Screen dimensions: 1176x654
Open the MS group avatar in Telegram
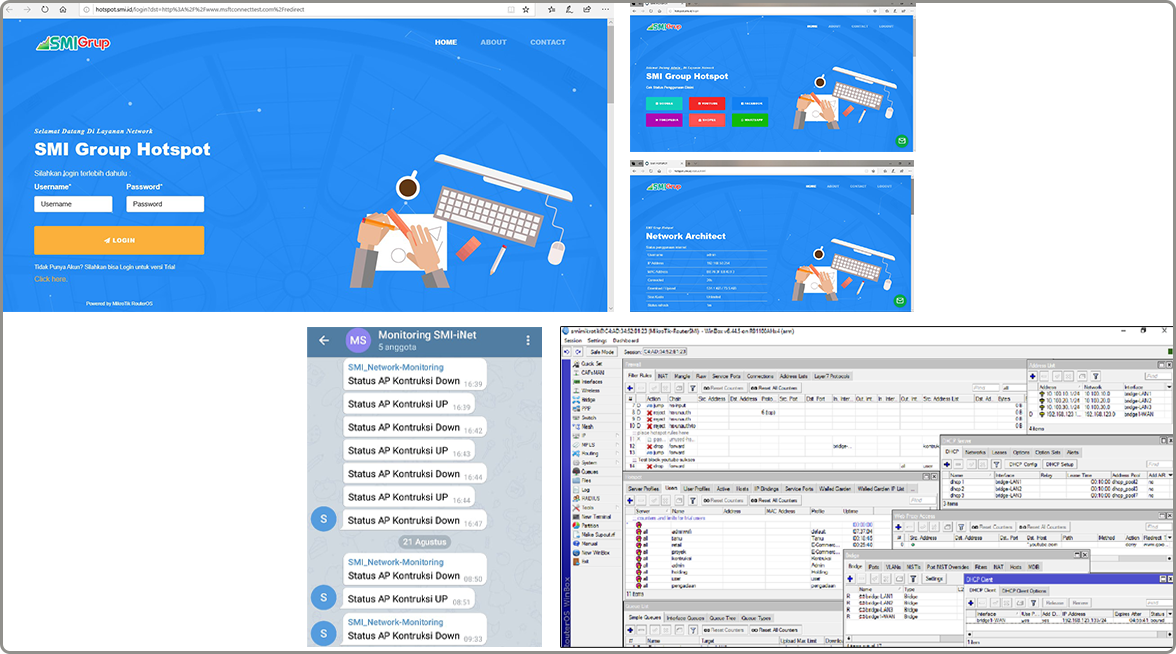coord(358,340)
